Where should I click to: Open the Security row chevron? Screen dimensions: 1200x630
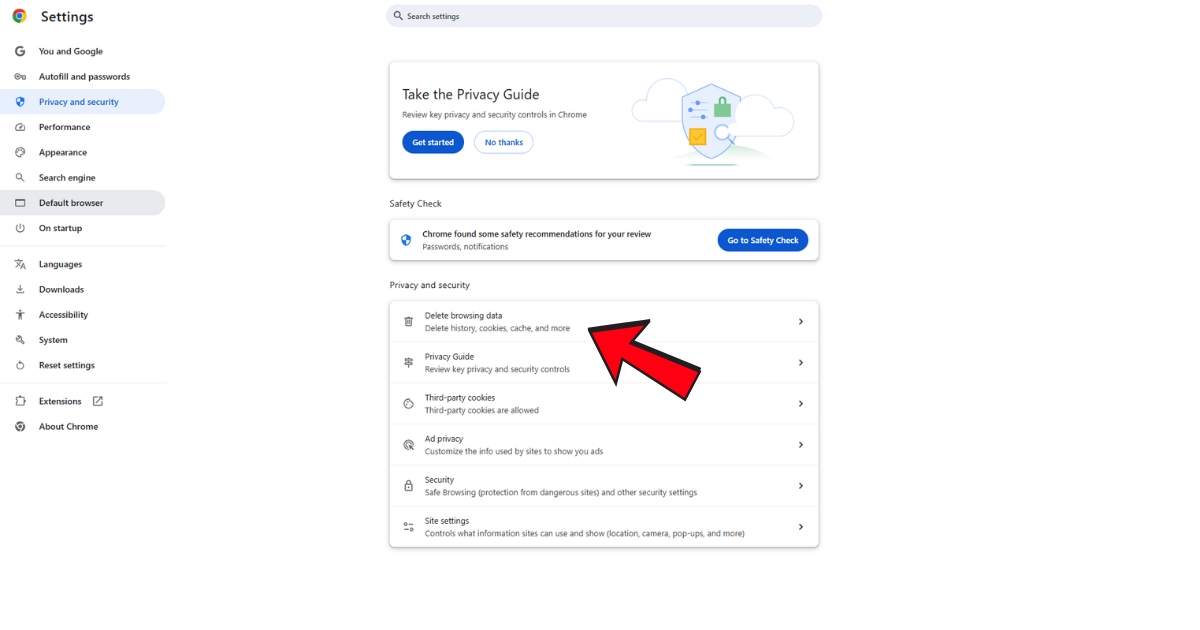pyautogui.click(x=800, y=486)
